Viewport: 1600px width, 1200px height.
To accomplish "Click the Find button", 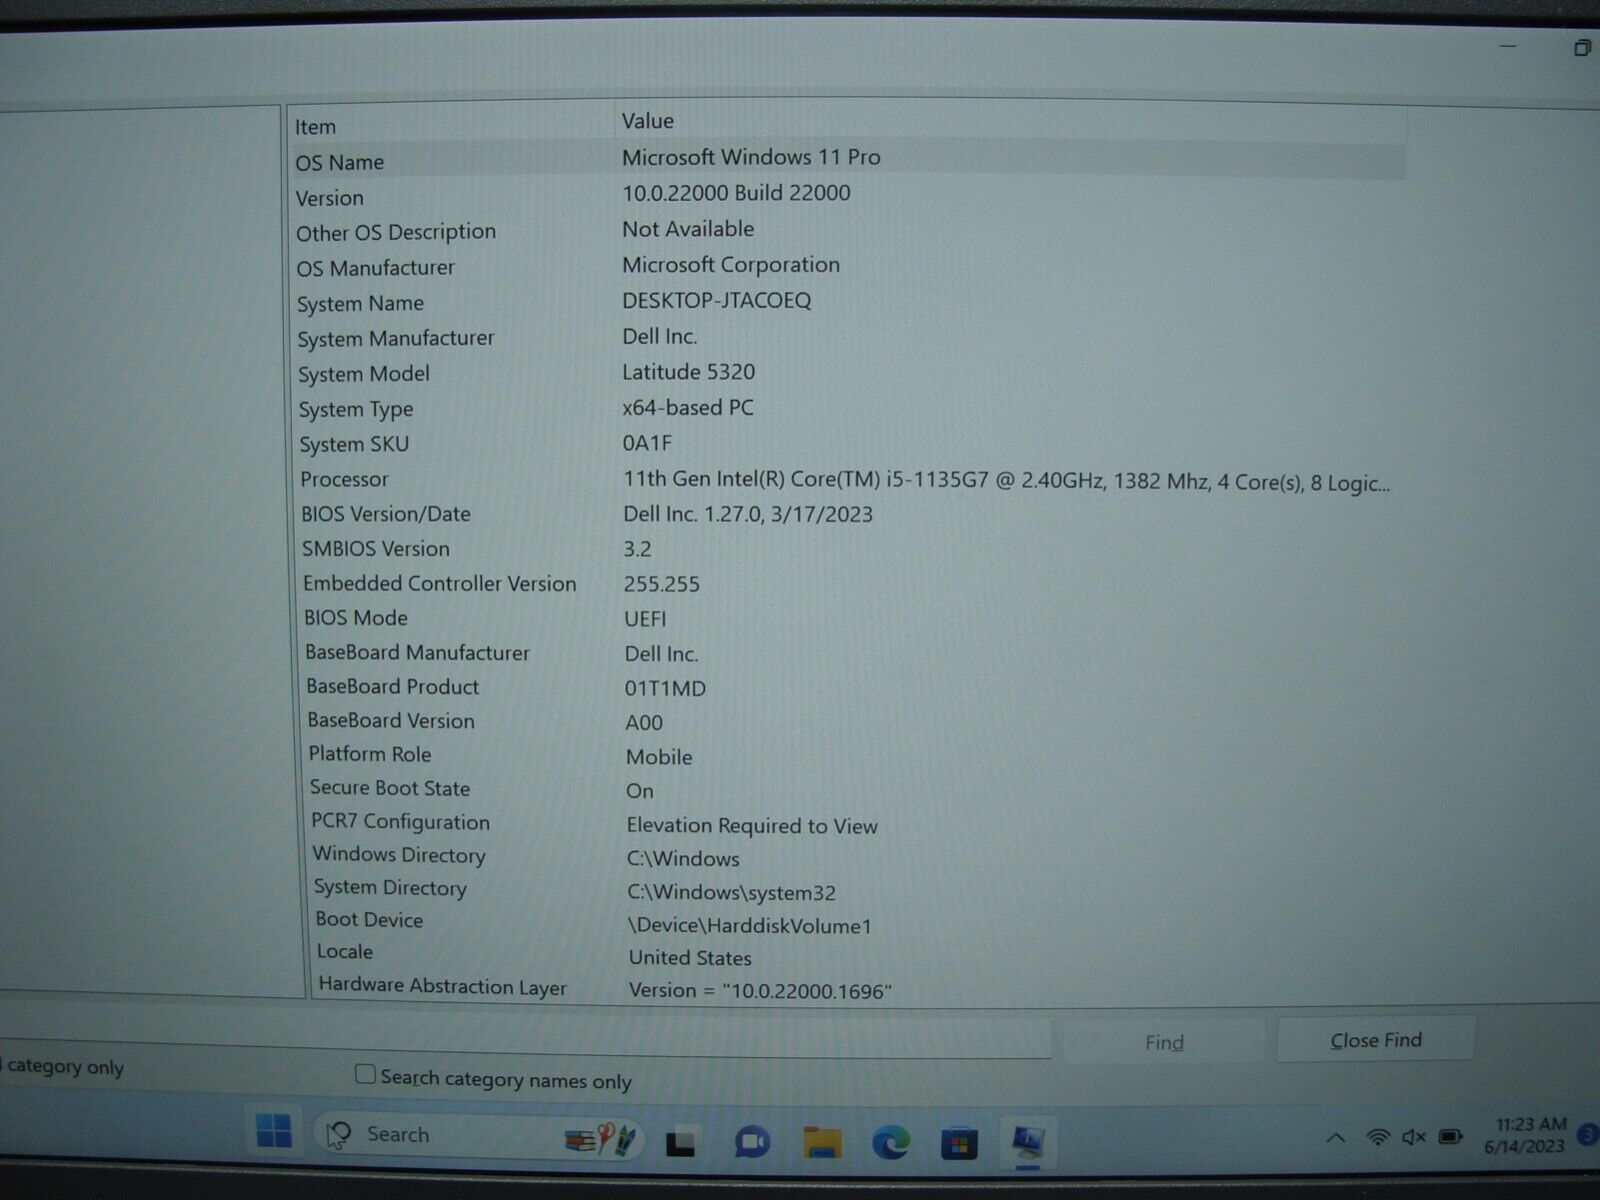I will (x=1164, y=1042).
